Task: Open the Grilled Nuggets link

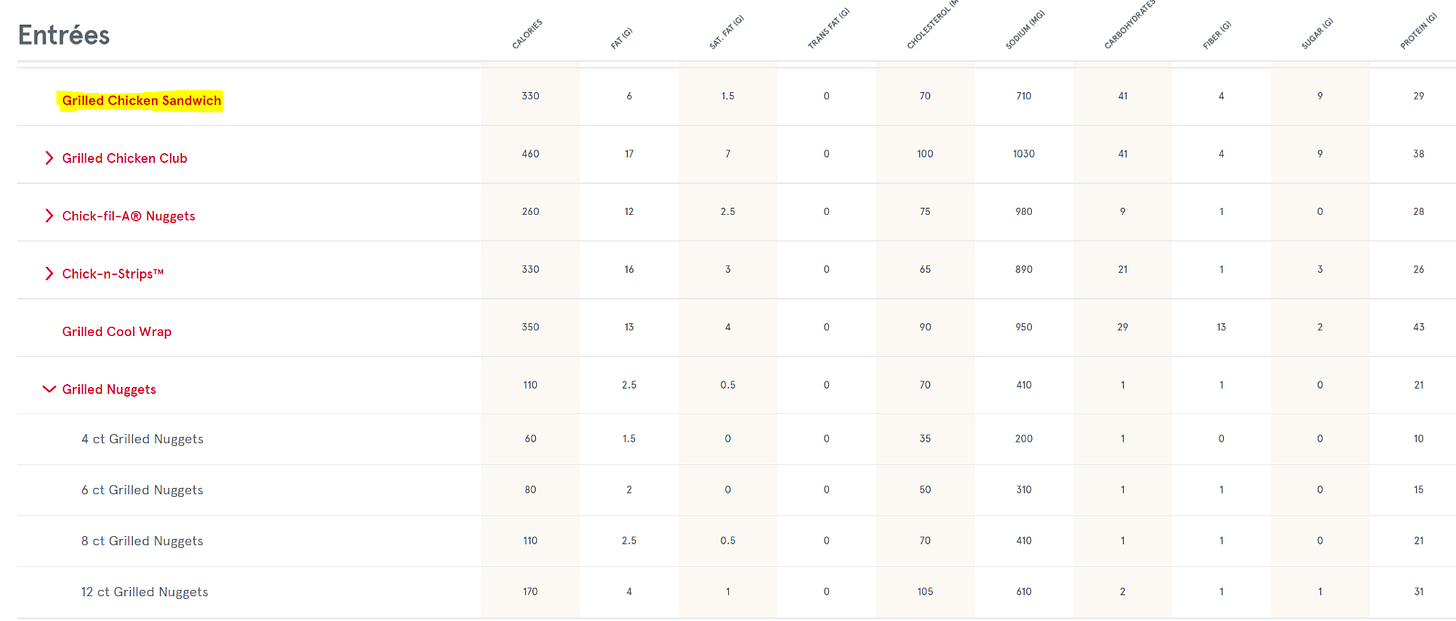Action: pos(109,390)
